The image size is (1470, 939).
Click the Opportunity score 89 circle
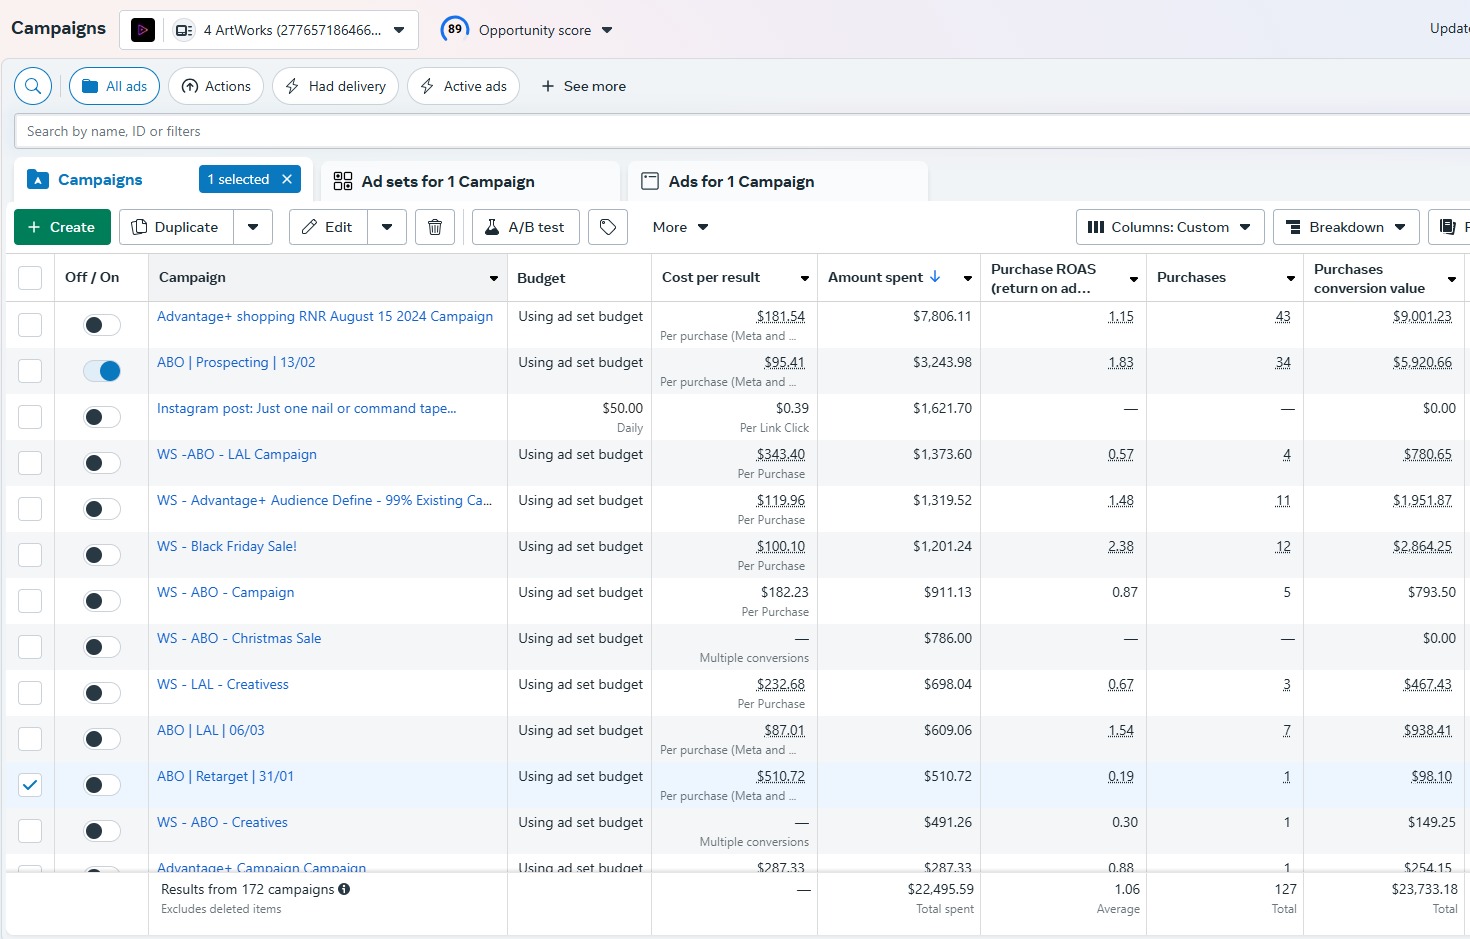click(x=455, y=29)
